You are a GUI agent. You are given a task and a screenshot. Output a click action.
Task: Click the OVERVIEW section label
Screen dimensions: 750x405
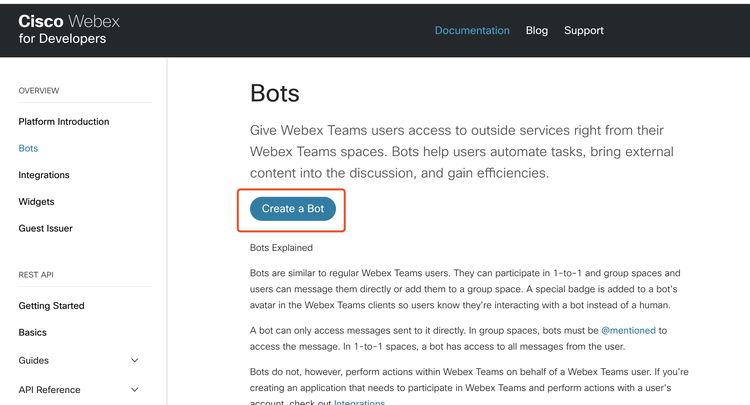click(x=39, y=91)
